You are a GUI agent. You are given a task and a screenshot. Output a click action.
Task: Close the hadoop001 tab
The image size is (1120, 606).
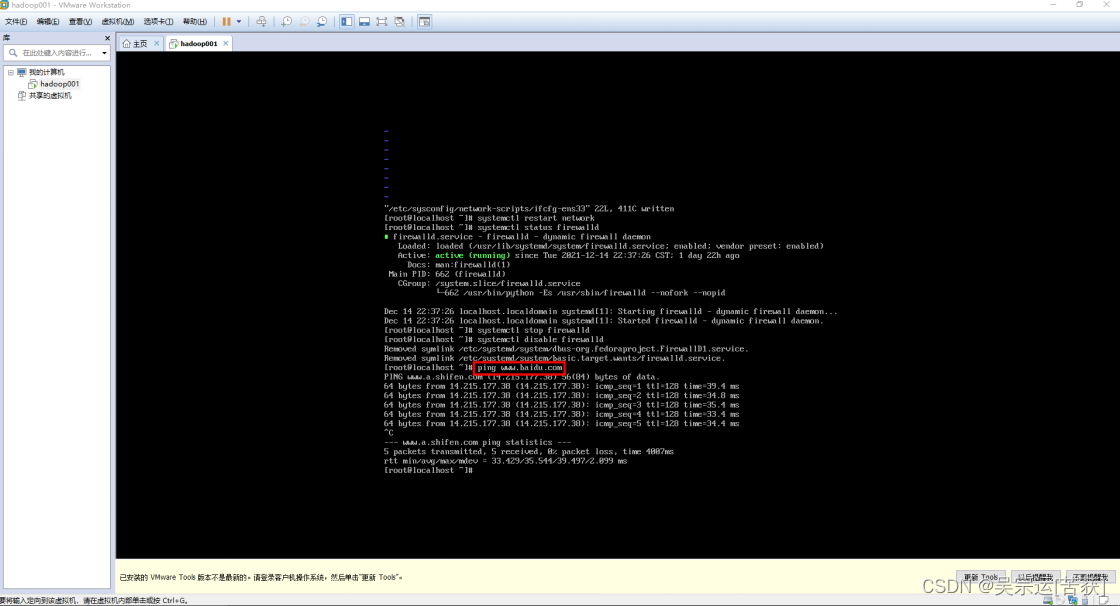click(226, 44)
